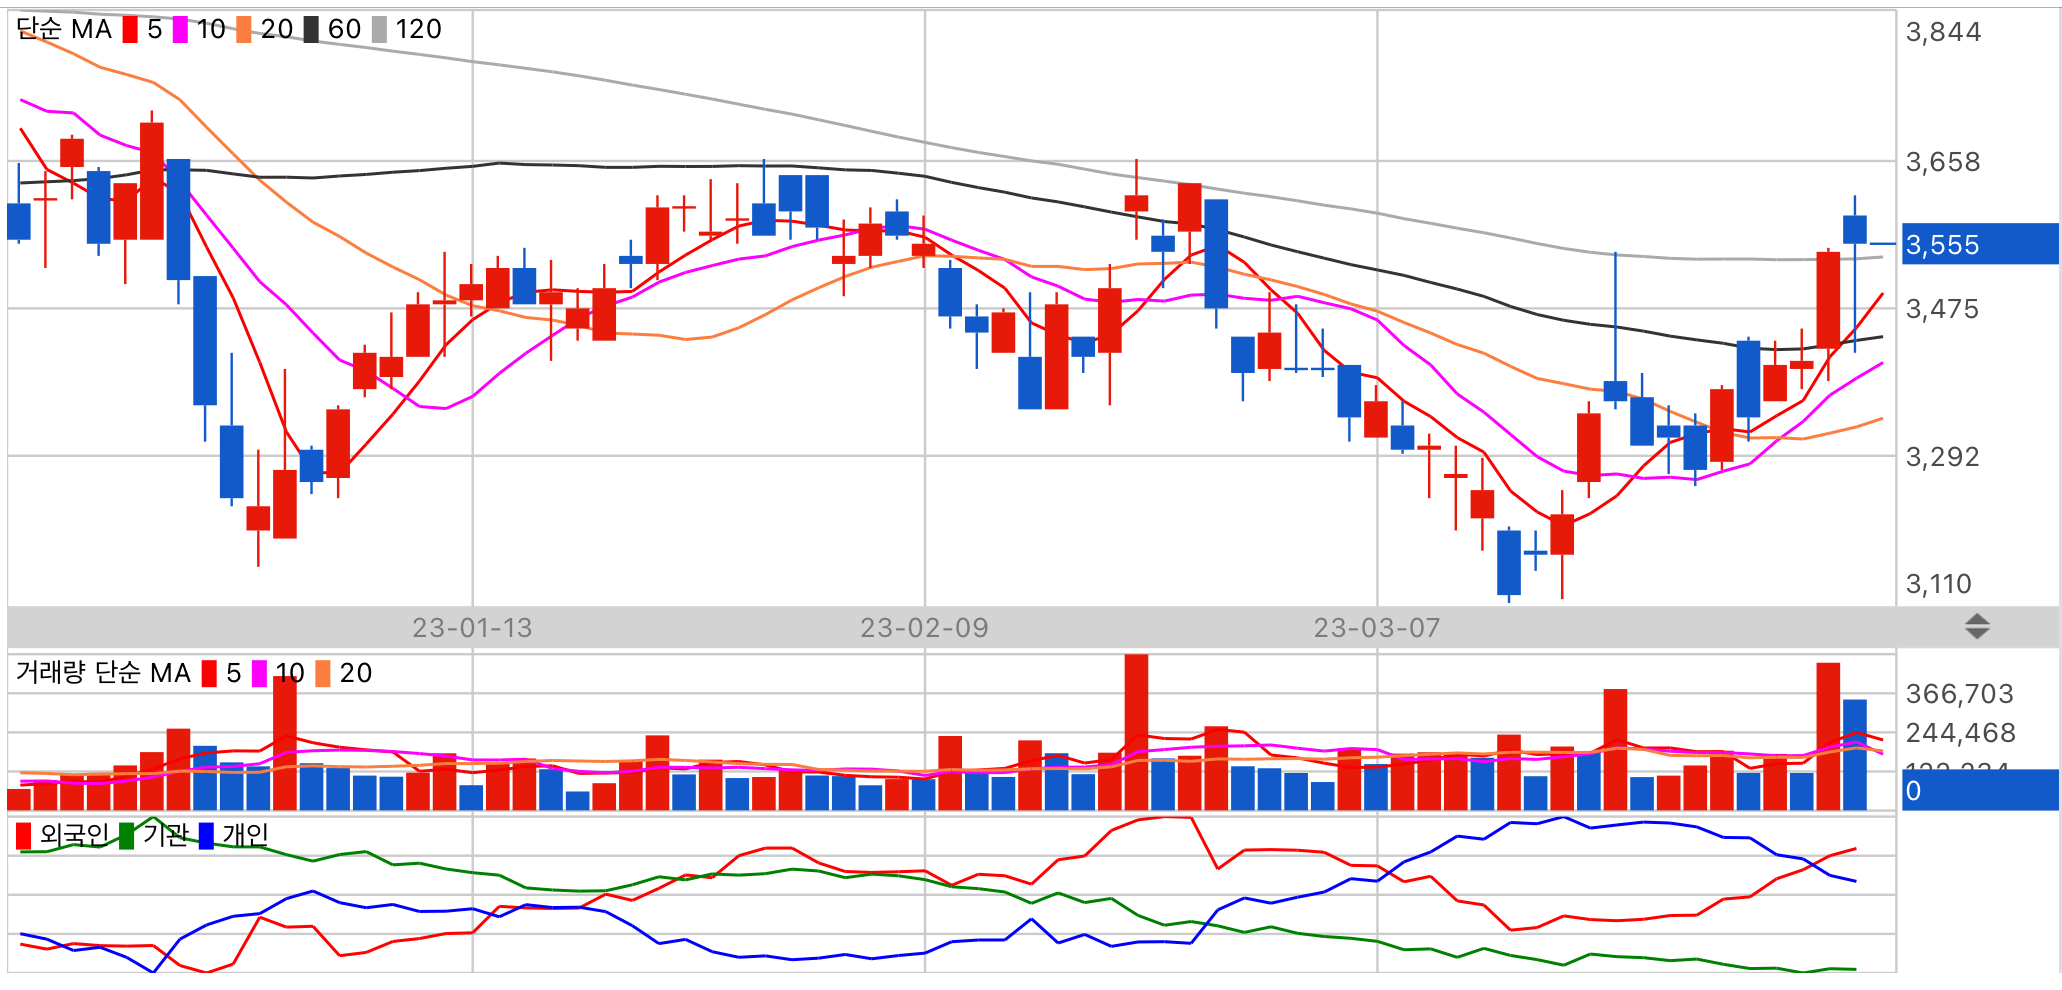Image resolution: width=2062 pixels, height=990 pixels.
Task: Click the magenta 10-day volume MA swatch
Action: point(259,674)
